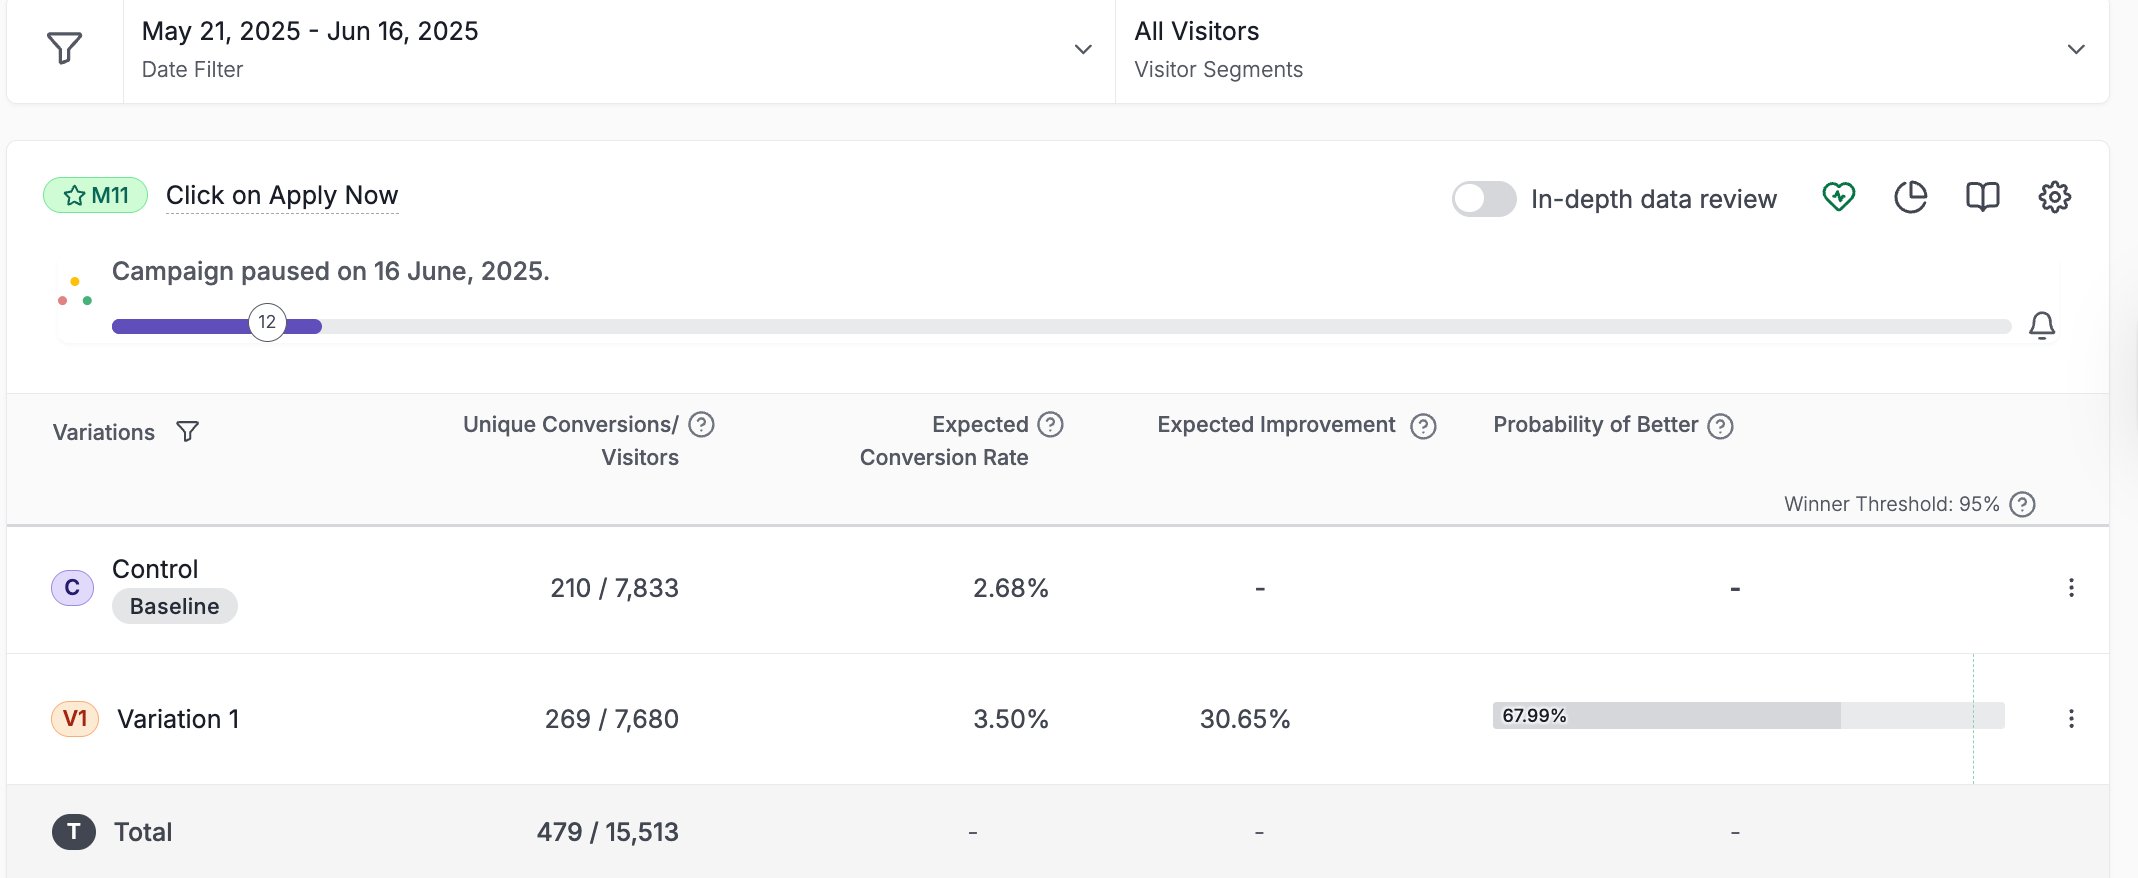Screen dimensions: 2138x878
Task: Click the M11 metric badge
Action: (x=96, y=195)
